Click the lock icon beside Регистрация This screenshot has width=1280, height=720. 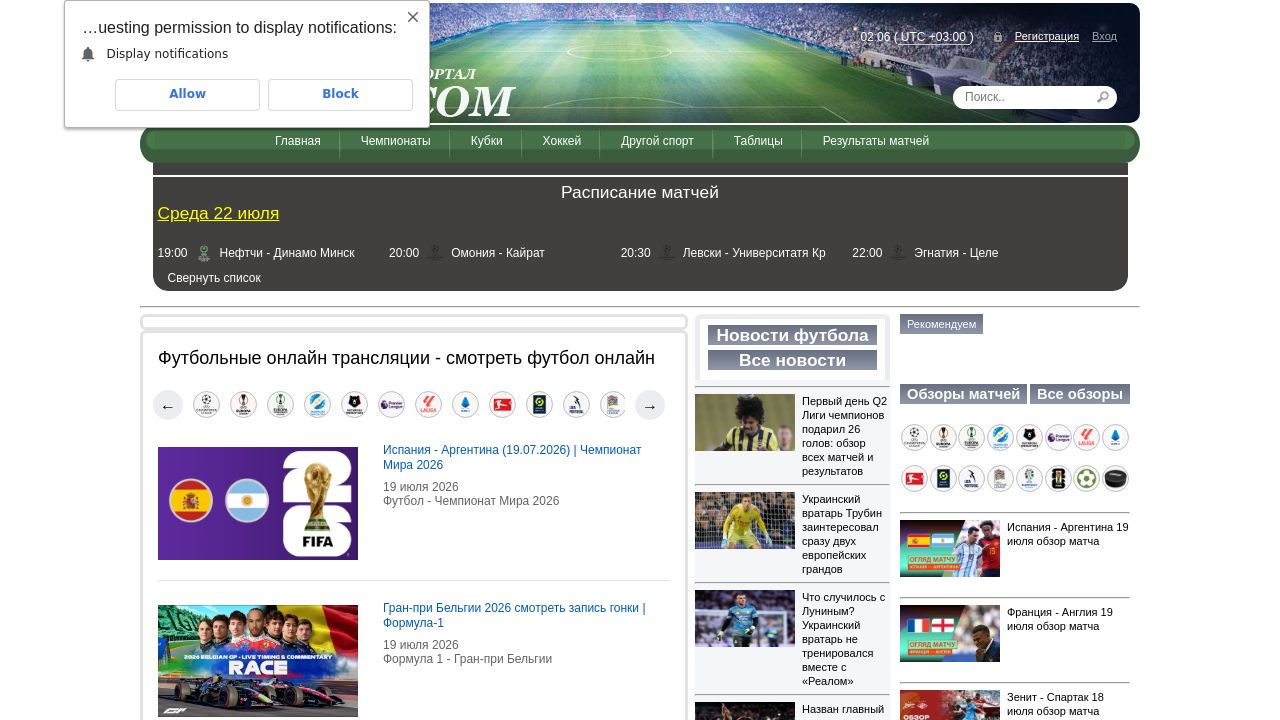click(x=997, y=37)
